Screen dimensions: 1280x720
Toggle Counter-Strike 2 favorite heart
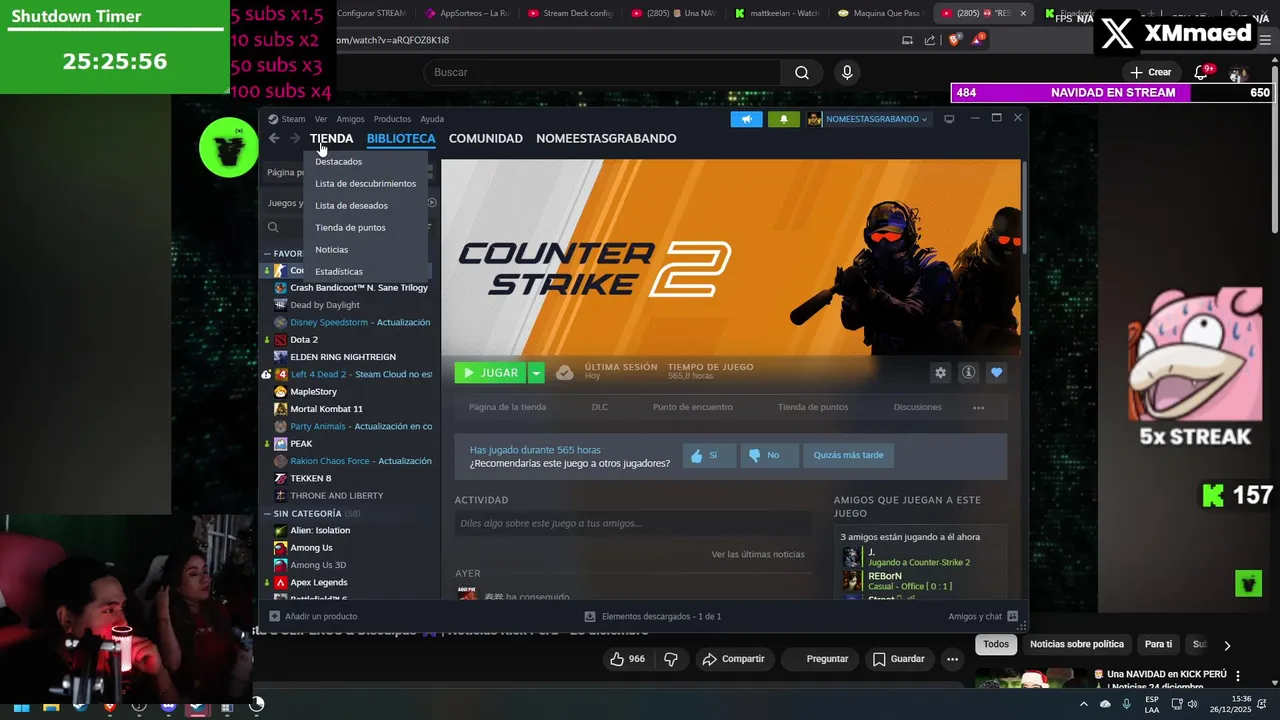pos(996,372)
